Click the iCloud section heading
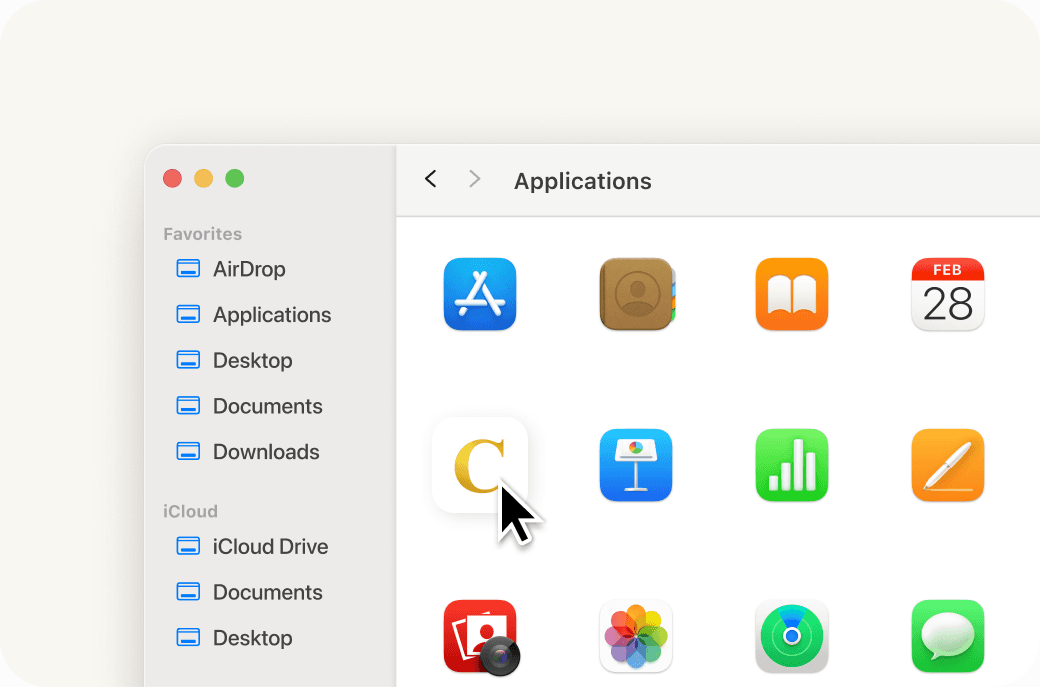Screen dimensions: 1040x687 point(190,511)
